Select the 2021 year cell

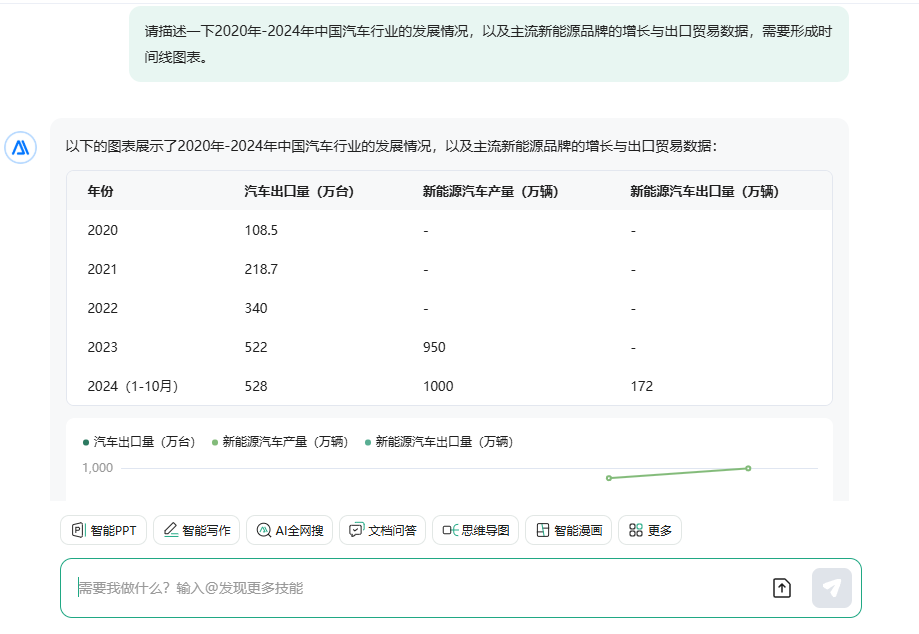pos(103,270)
